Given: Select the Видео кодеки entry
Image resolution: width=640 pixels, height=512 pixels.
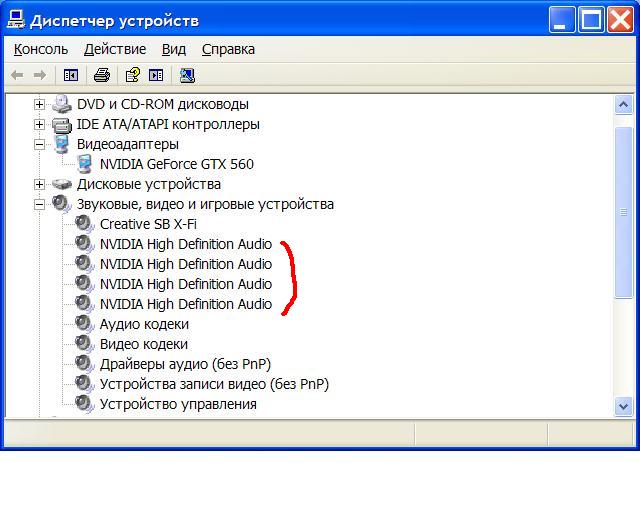Looking at the screenshot, I should coord(144,344).
